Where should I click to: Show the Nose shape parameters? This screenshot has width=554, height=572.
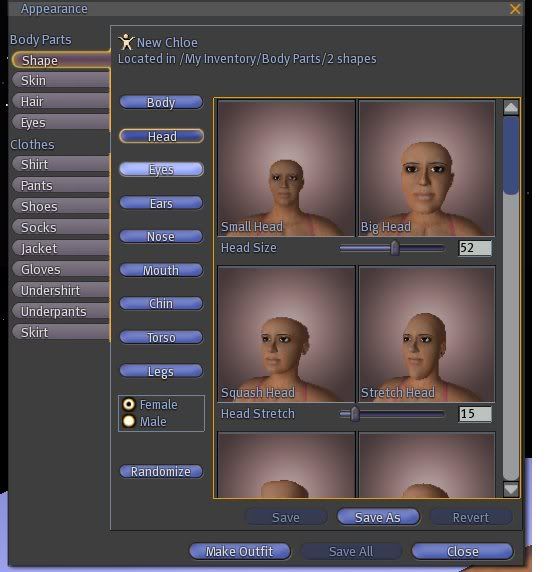pyautogui.click(x=161, y=236)
